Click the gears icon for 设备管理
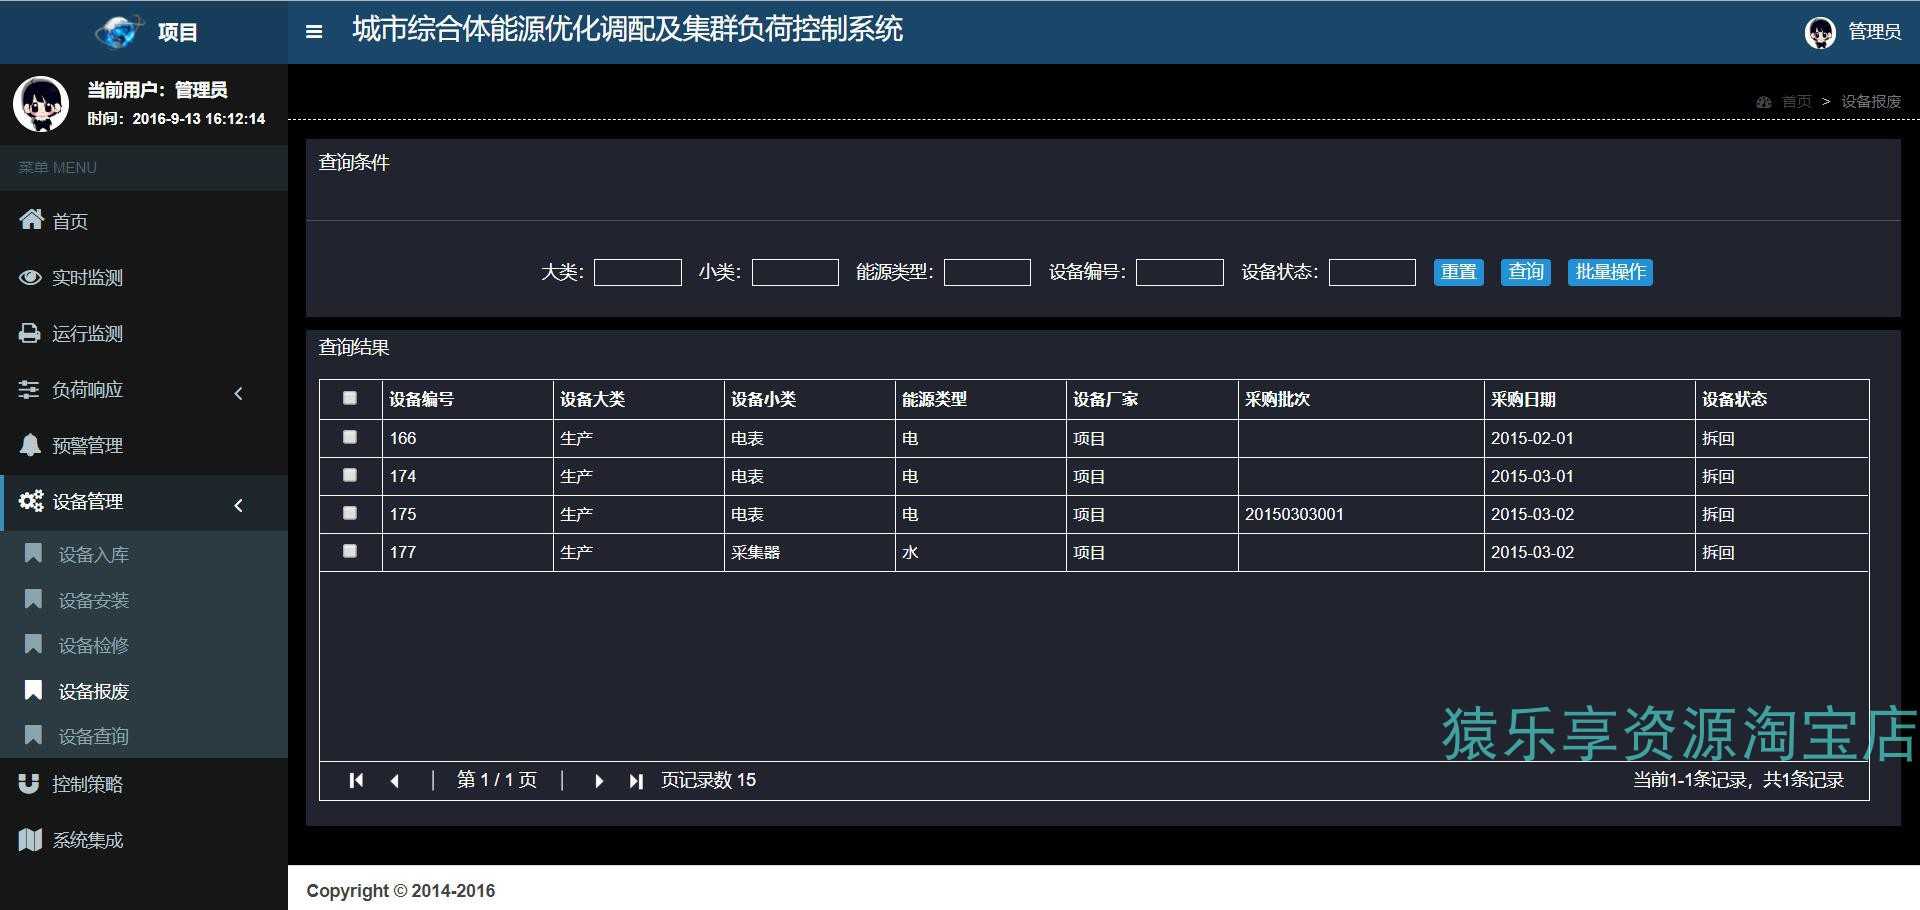Image resolution: width=1920 pixels, height=910 pixels. 31,501
